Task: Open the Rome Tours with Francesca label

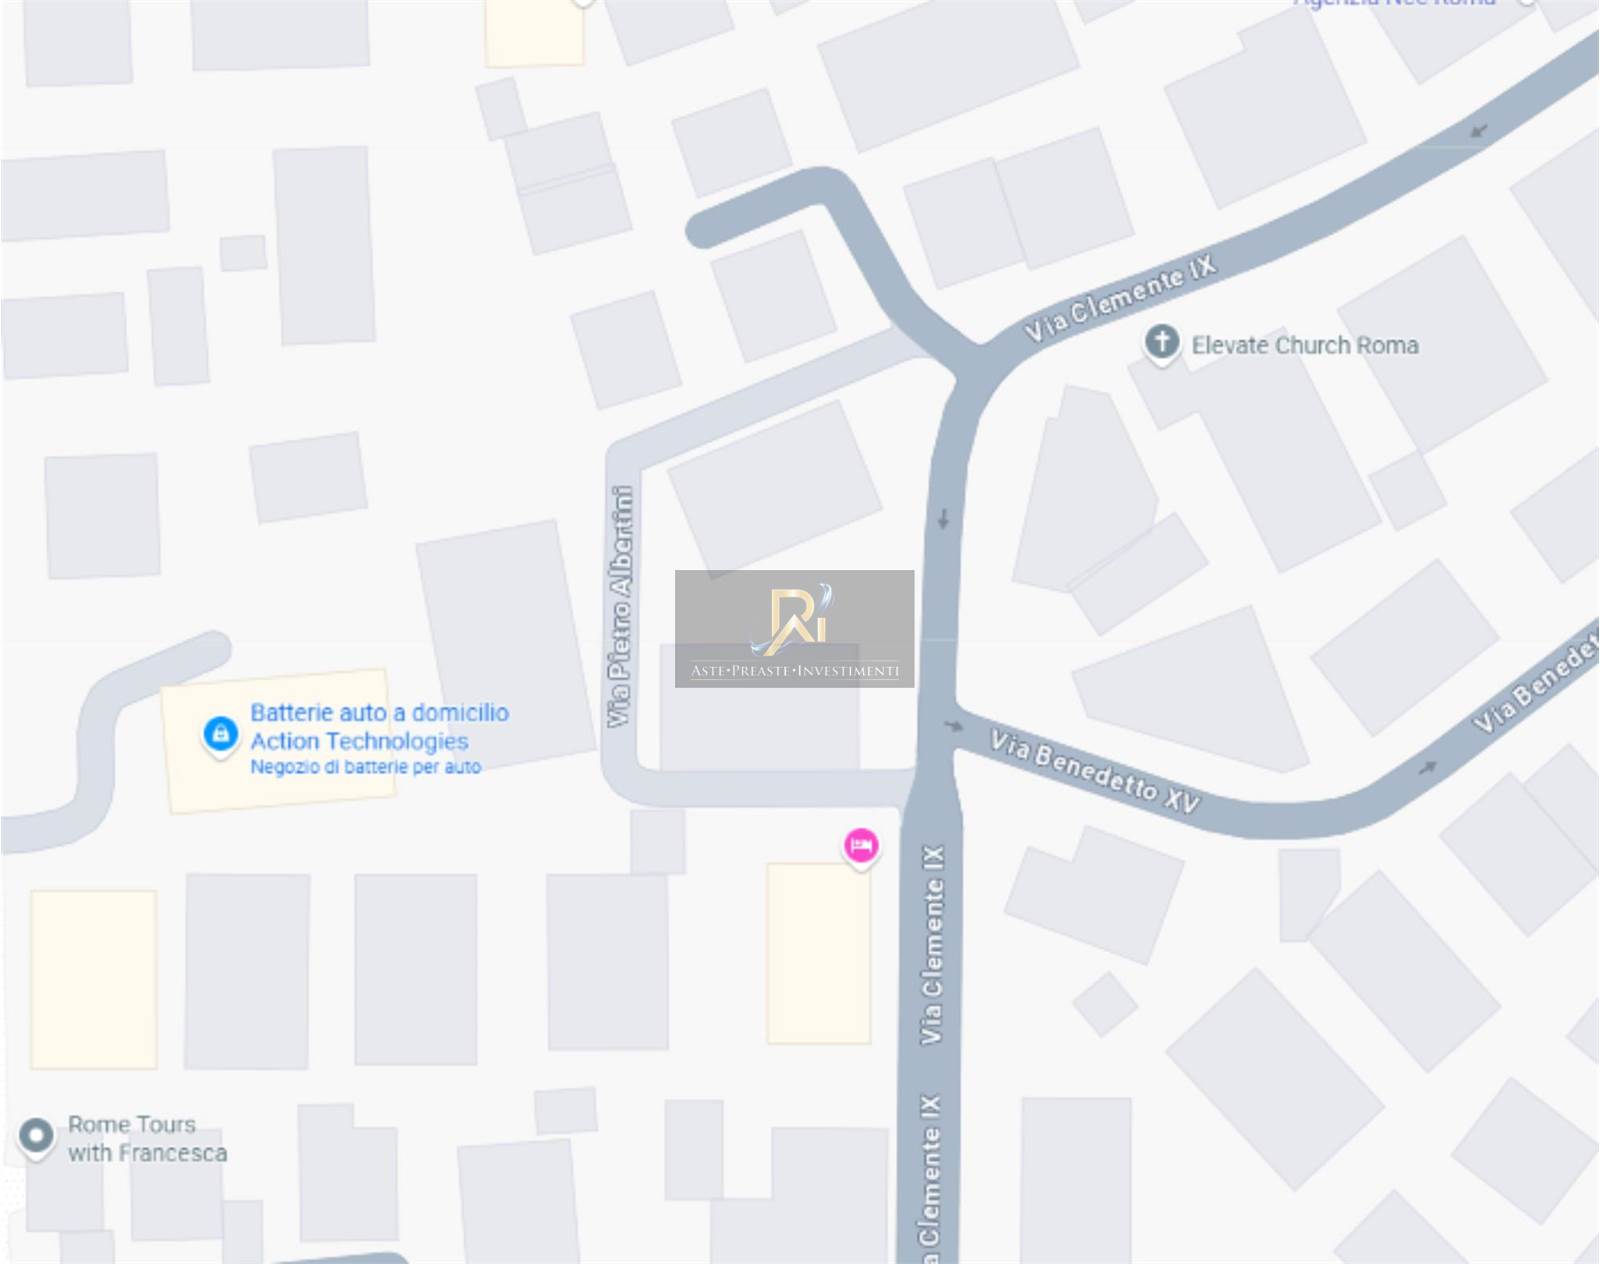Action: [147, 1139]
